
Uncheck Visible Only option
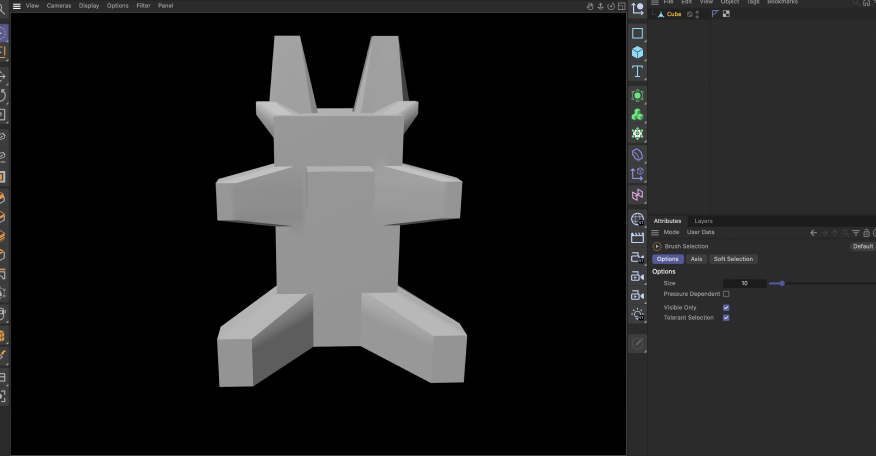(726, 307)
